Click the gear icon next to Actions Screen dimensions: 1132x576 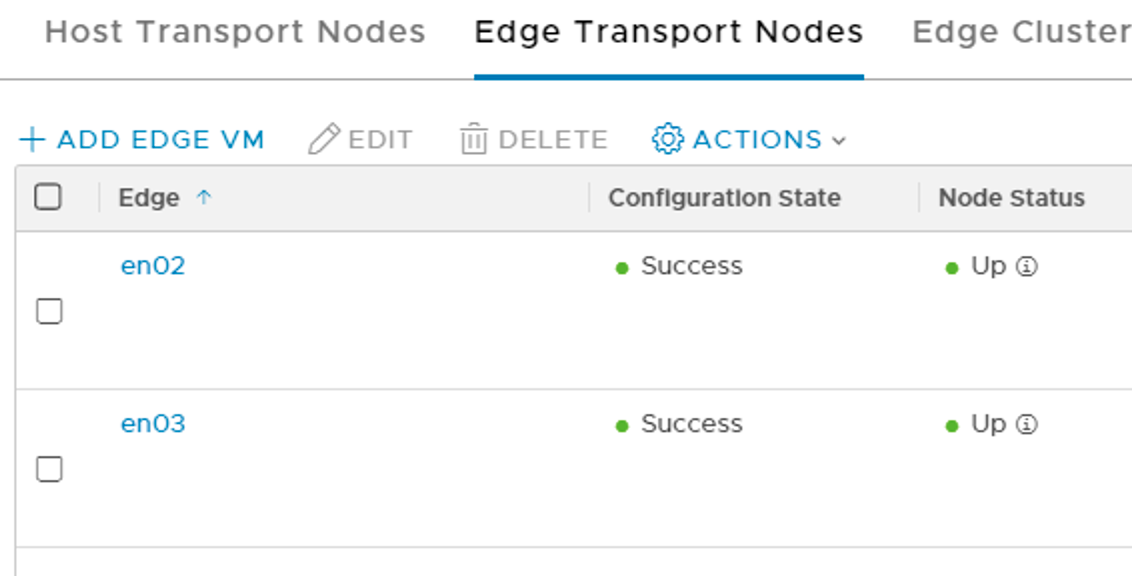[x=667, y=139]
